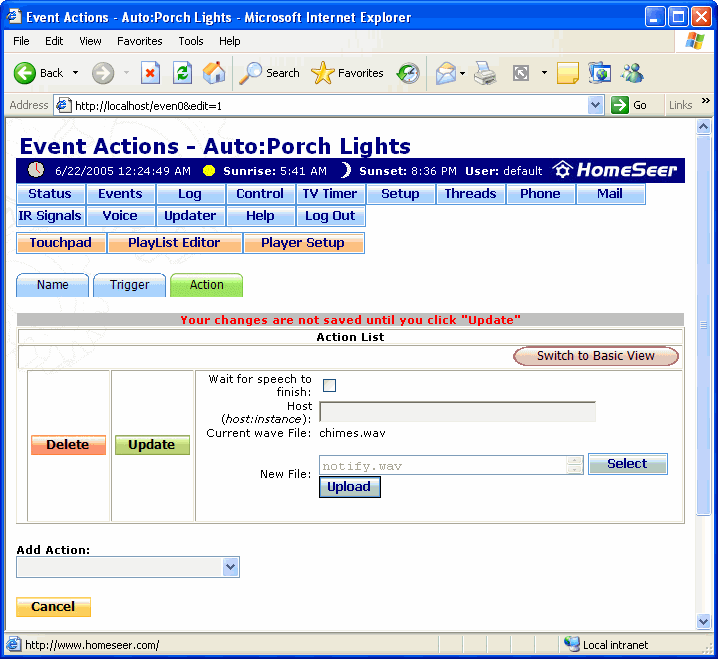Click the Home page icon
718x659 pixels.
(x=214, y=73)
